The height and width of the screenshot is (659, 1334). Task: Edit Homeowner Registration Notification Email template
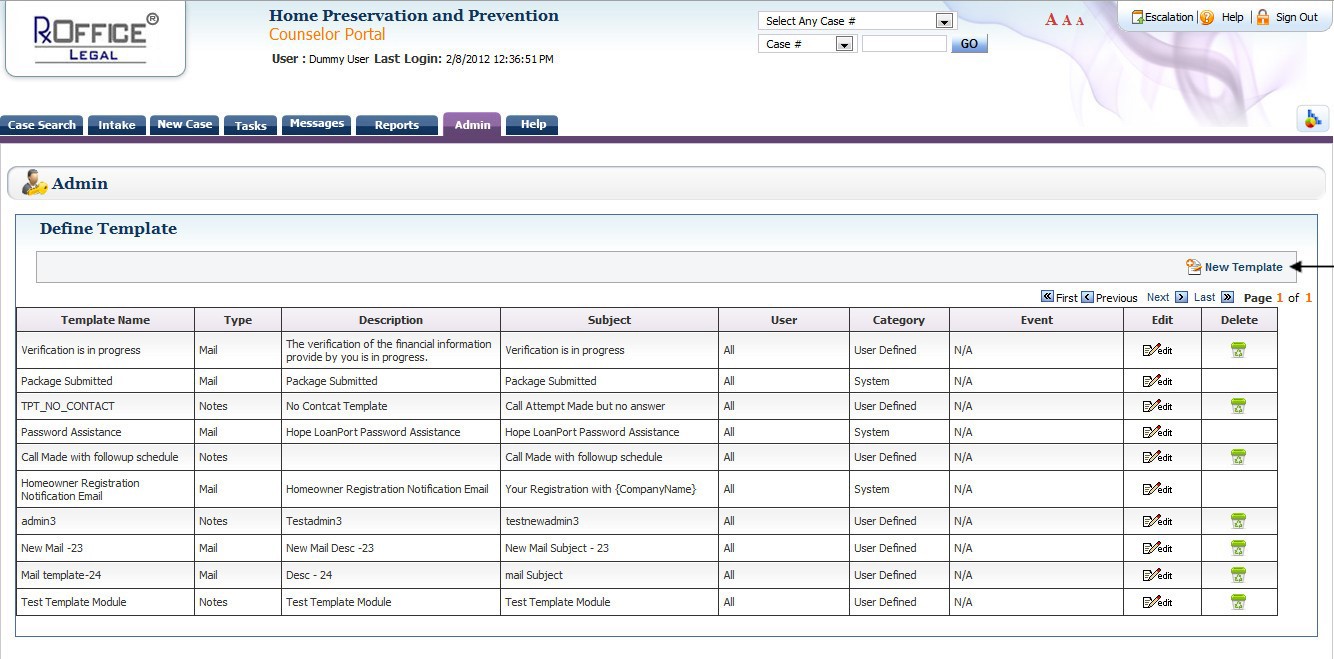[x=1157, y=489]
